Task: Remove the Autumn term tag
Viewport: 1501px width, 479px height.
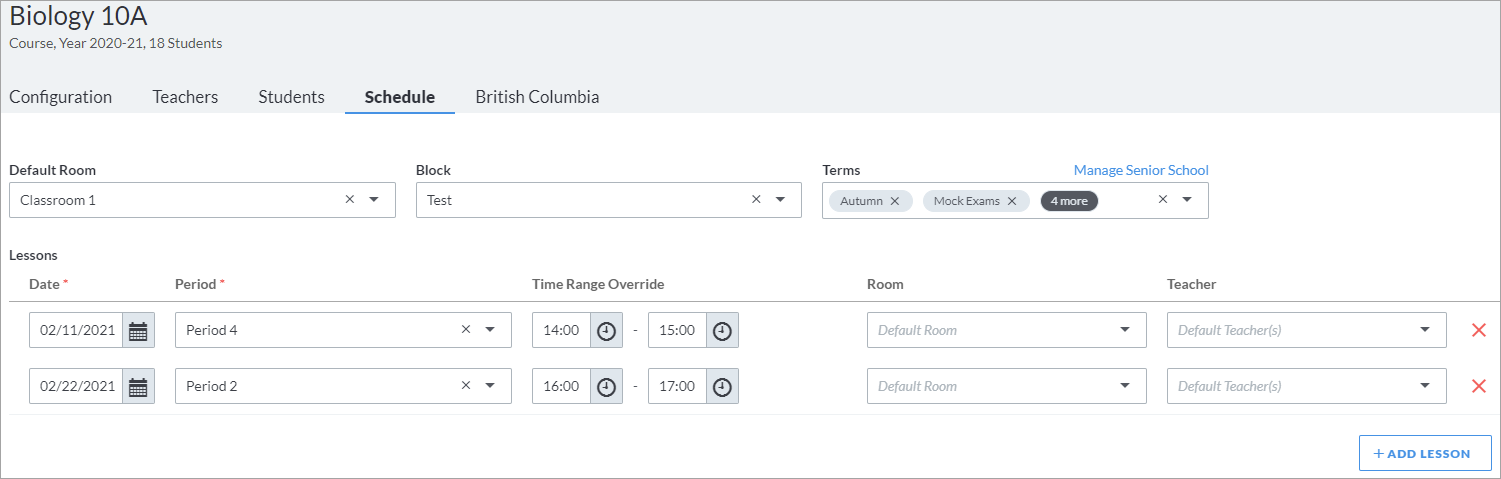Action: [895, 201]
